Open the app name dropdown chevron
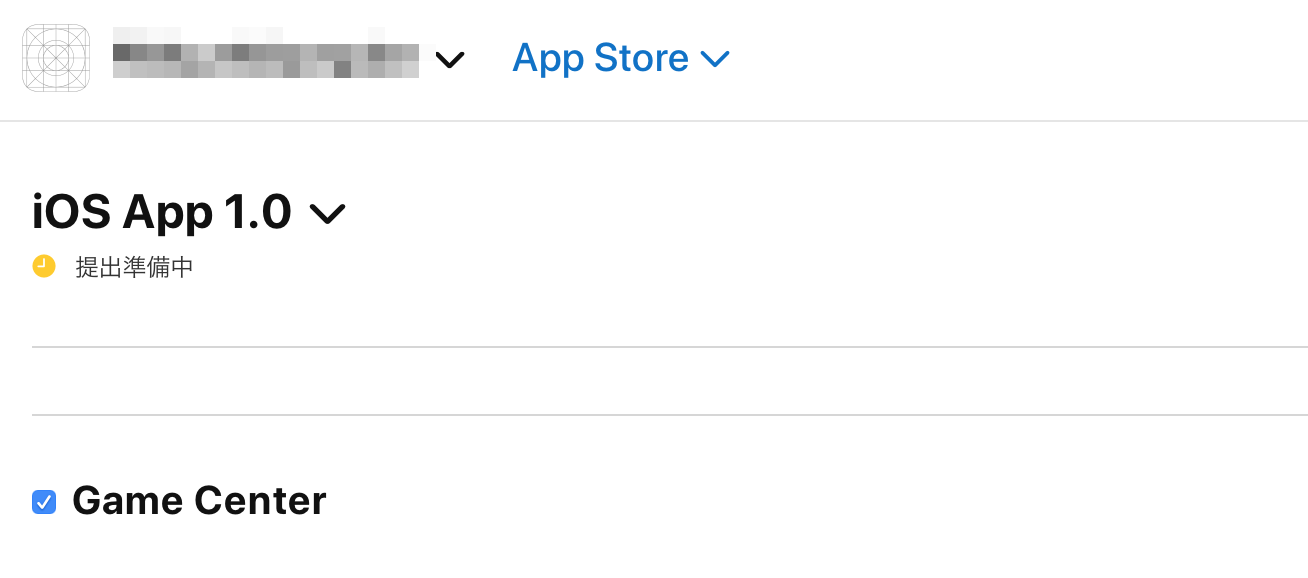The image size is (1308, 578). (450, 60)
